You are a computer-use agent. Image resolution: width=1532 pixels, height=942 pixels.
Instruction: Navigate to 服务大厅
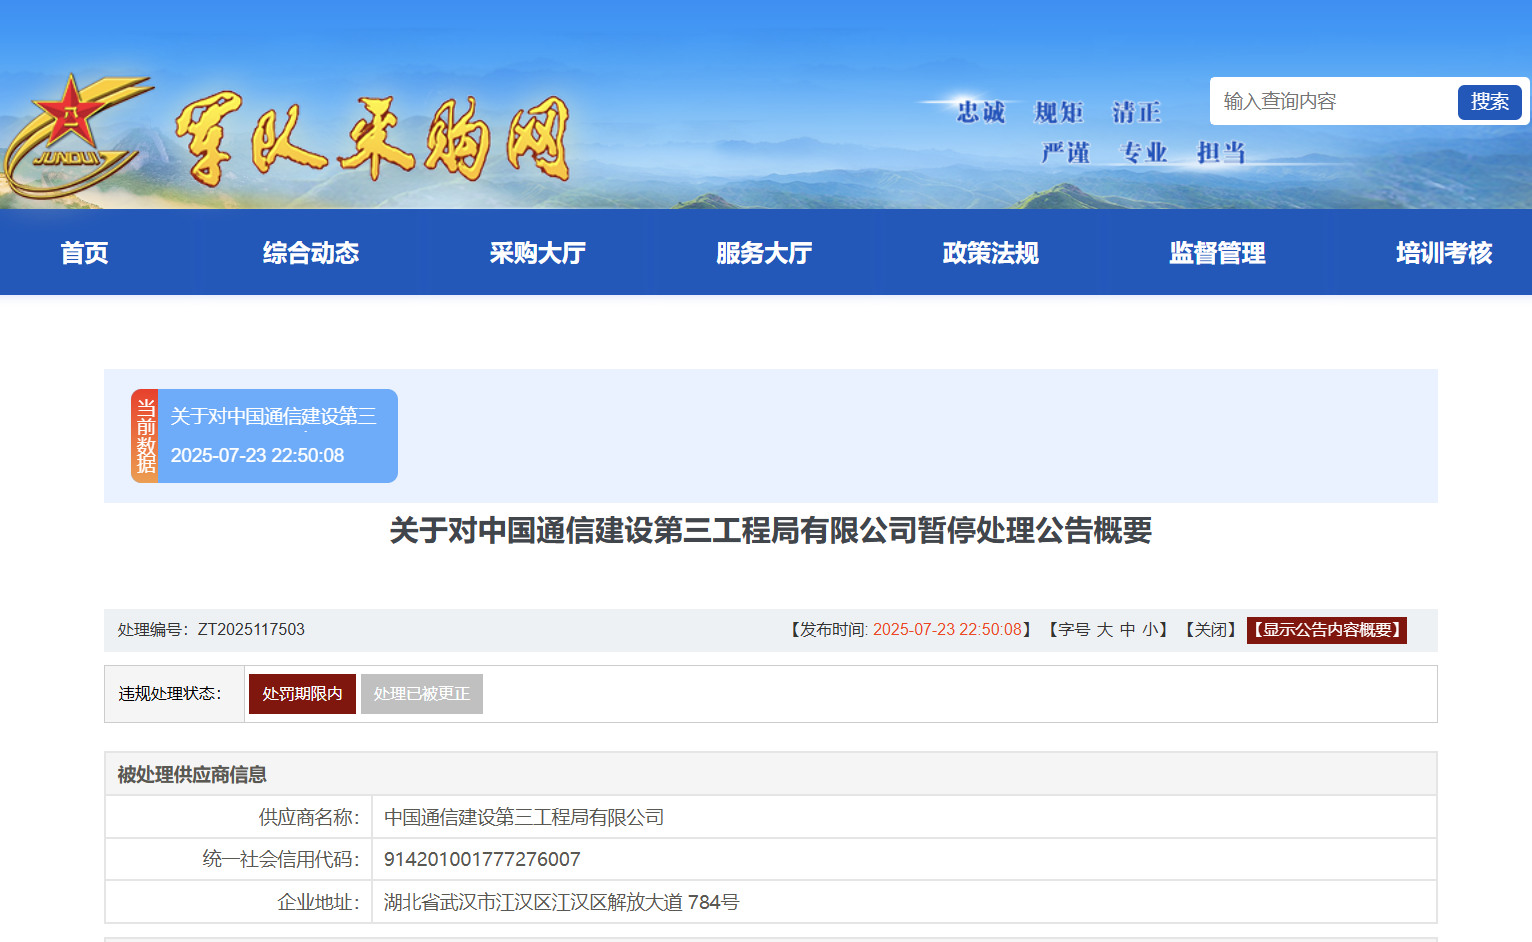764,253
